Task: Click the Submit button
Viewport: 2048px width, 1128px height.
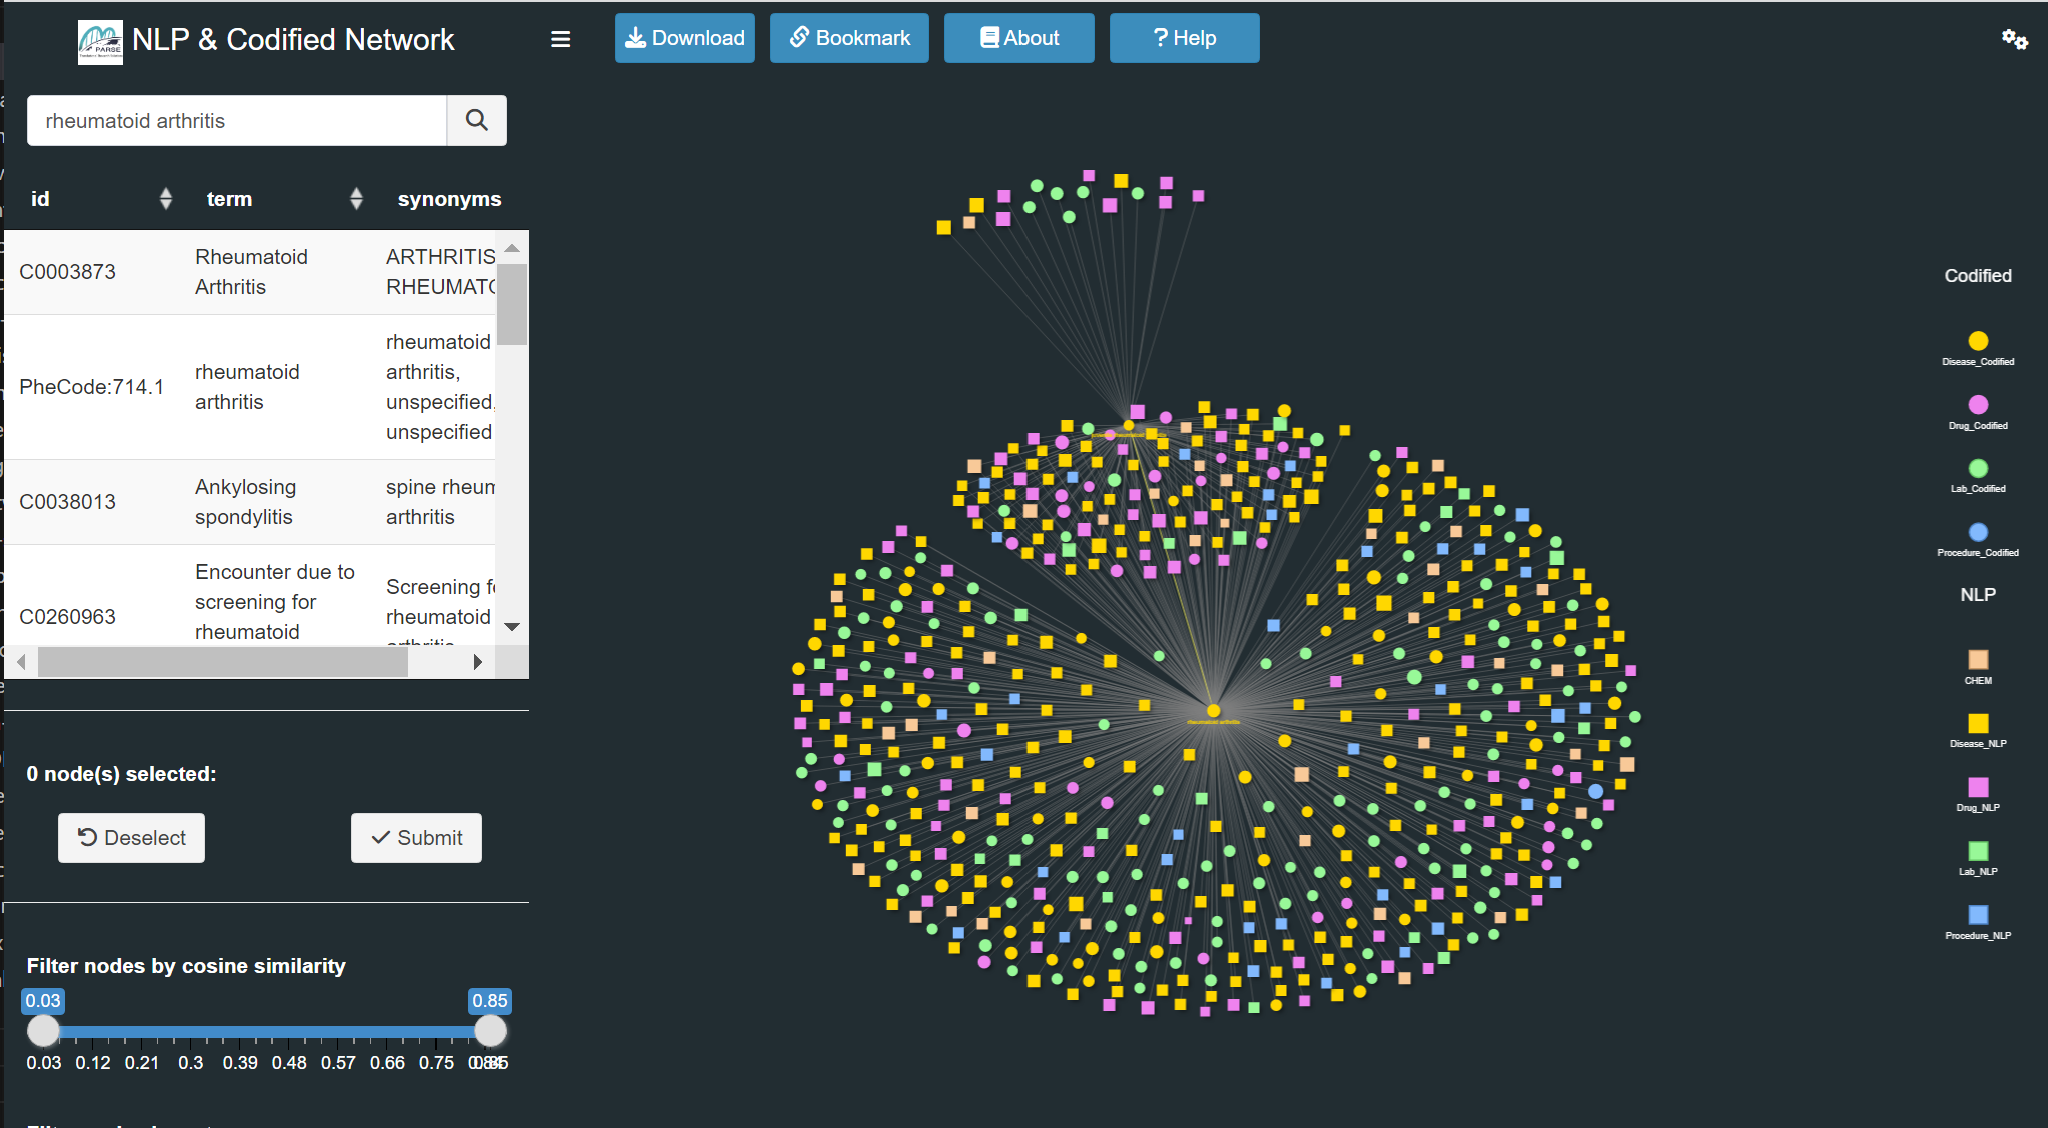Action: 416,838
